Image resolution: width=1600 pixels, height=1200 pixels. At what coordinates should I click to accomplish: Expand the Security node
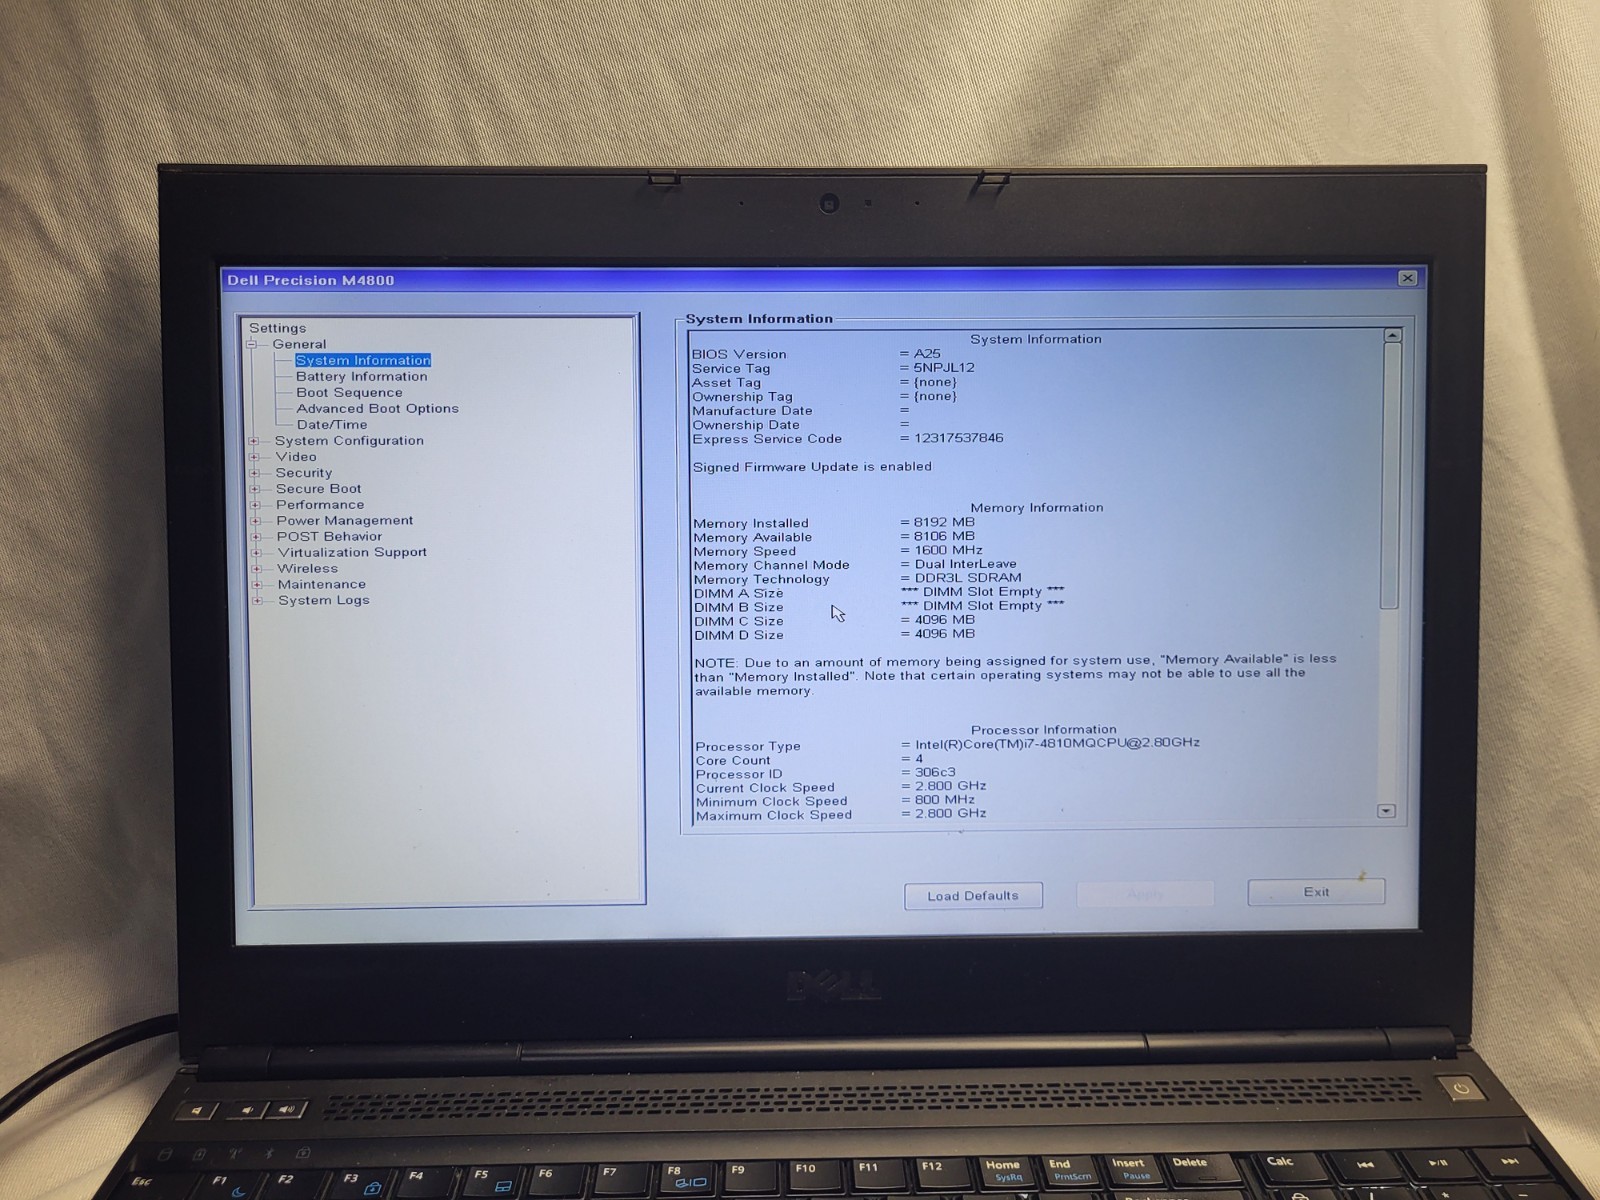(x=255, y=473)
